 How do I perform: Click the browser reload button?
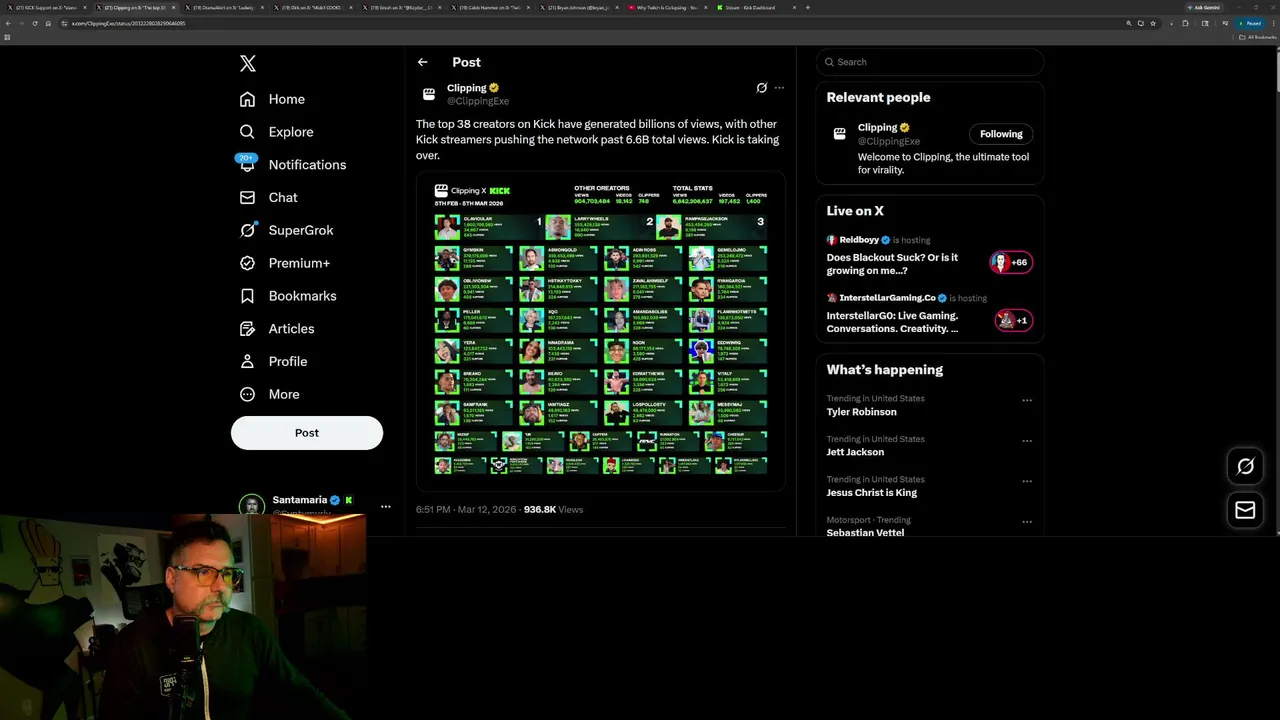[x=35, y=23]
